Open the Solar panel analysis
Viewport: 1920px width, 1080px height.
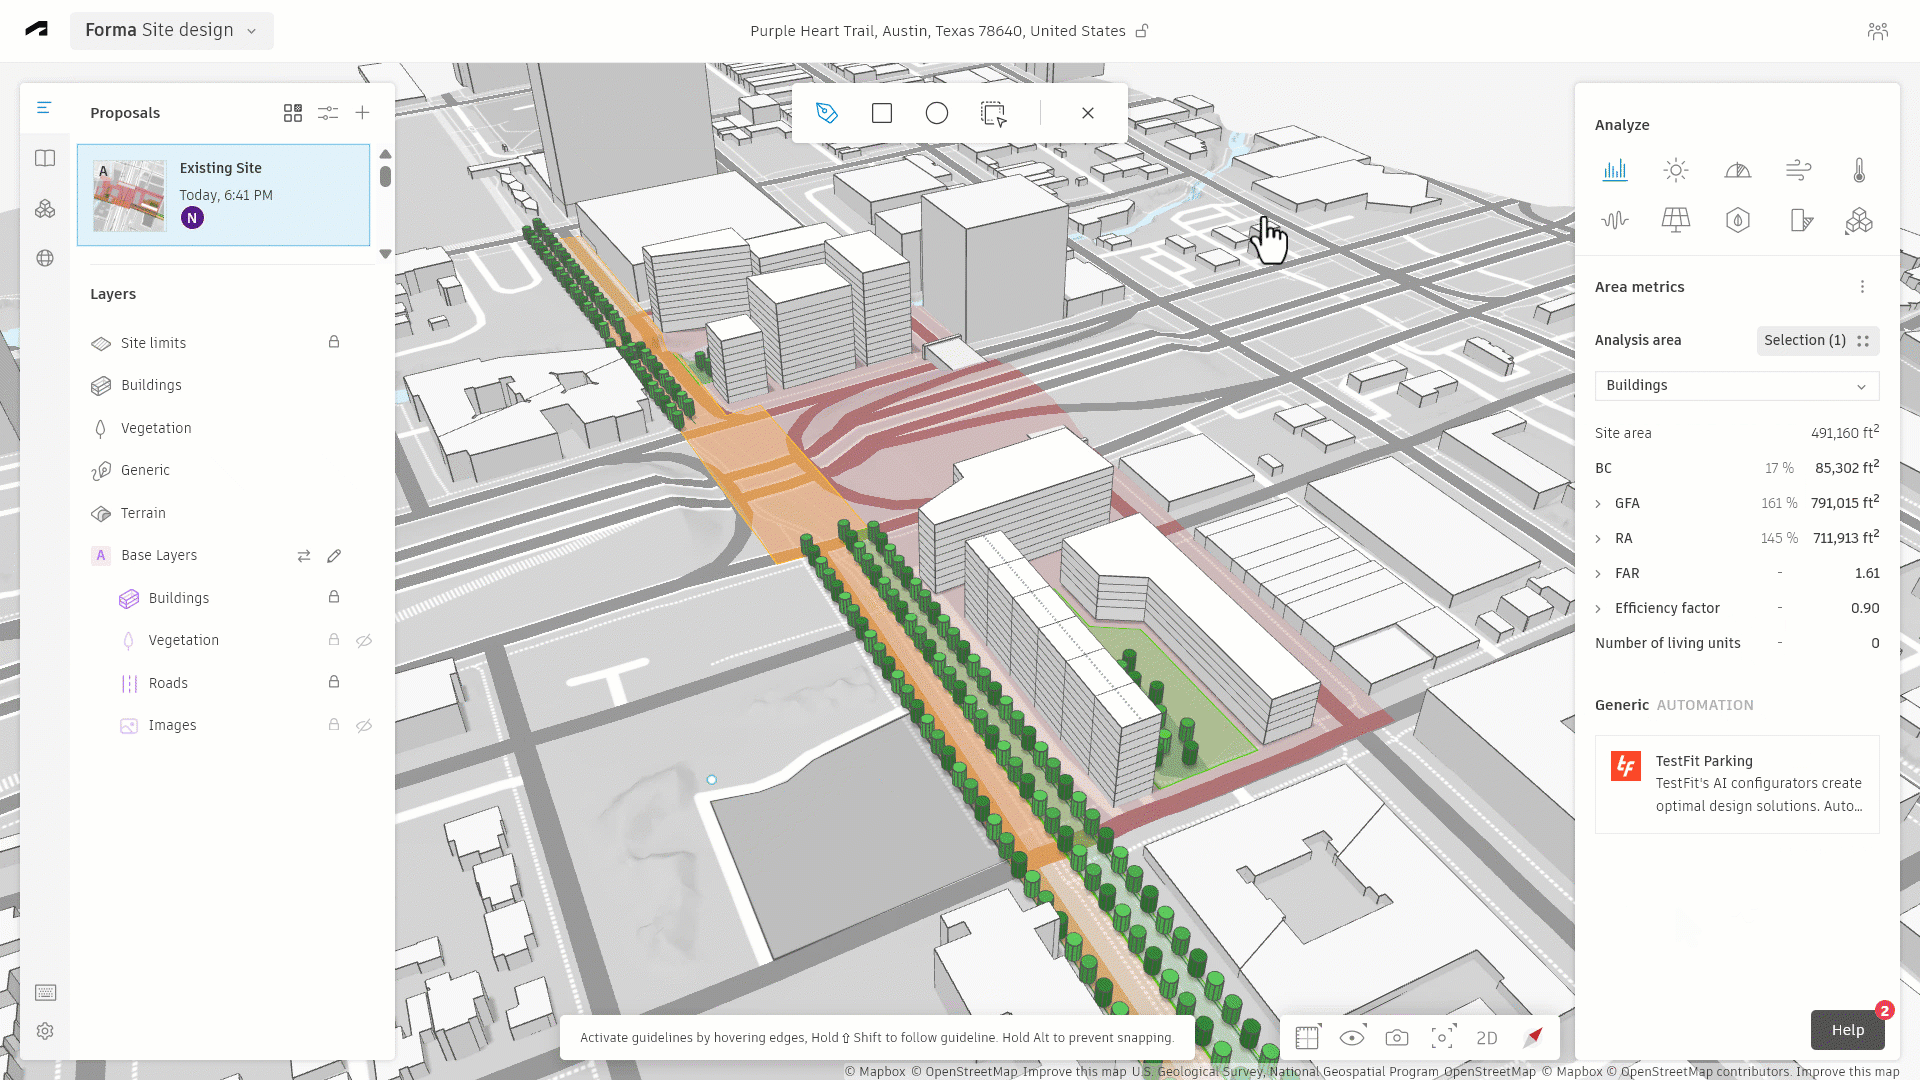1676,220
